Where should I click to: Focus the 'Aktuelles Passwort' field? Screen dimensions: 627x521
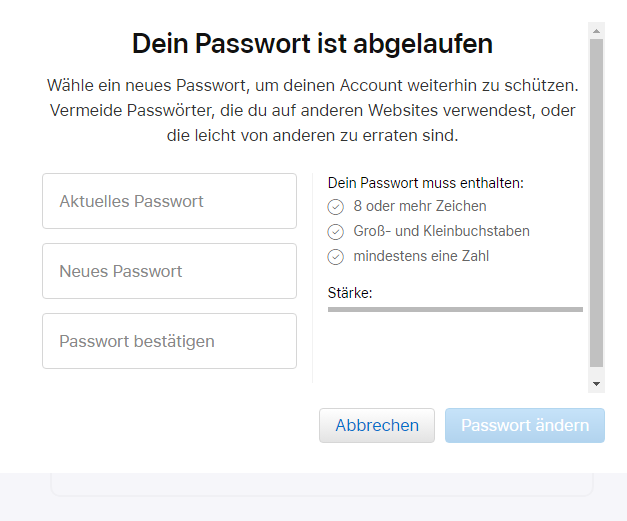[x=169, y=201]
